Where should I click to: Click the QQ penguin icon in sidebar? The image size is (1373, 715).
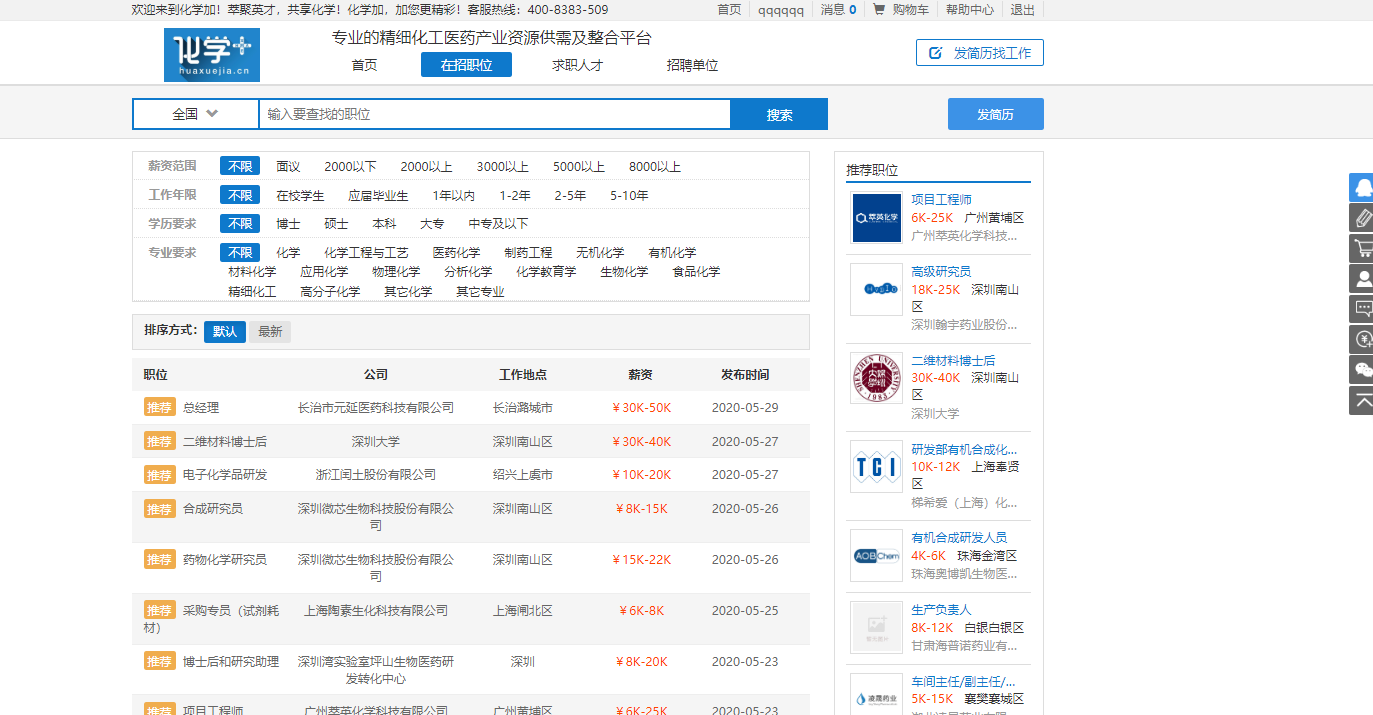1362,187
